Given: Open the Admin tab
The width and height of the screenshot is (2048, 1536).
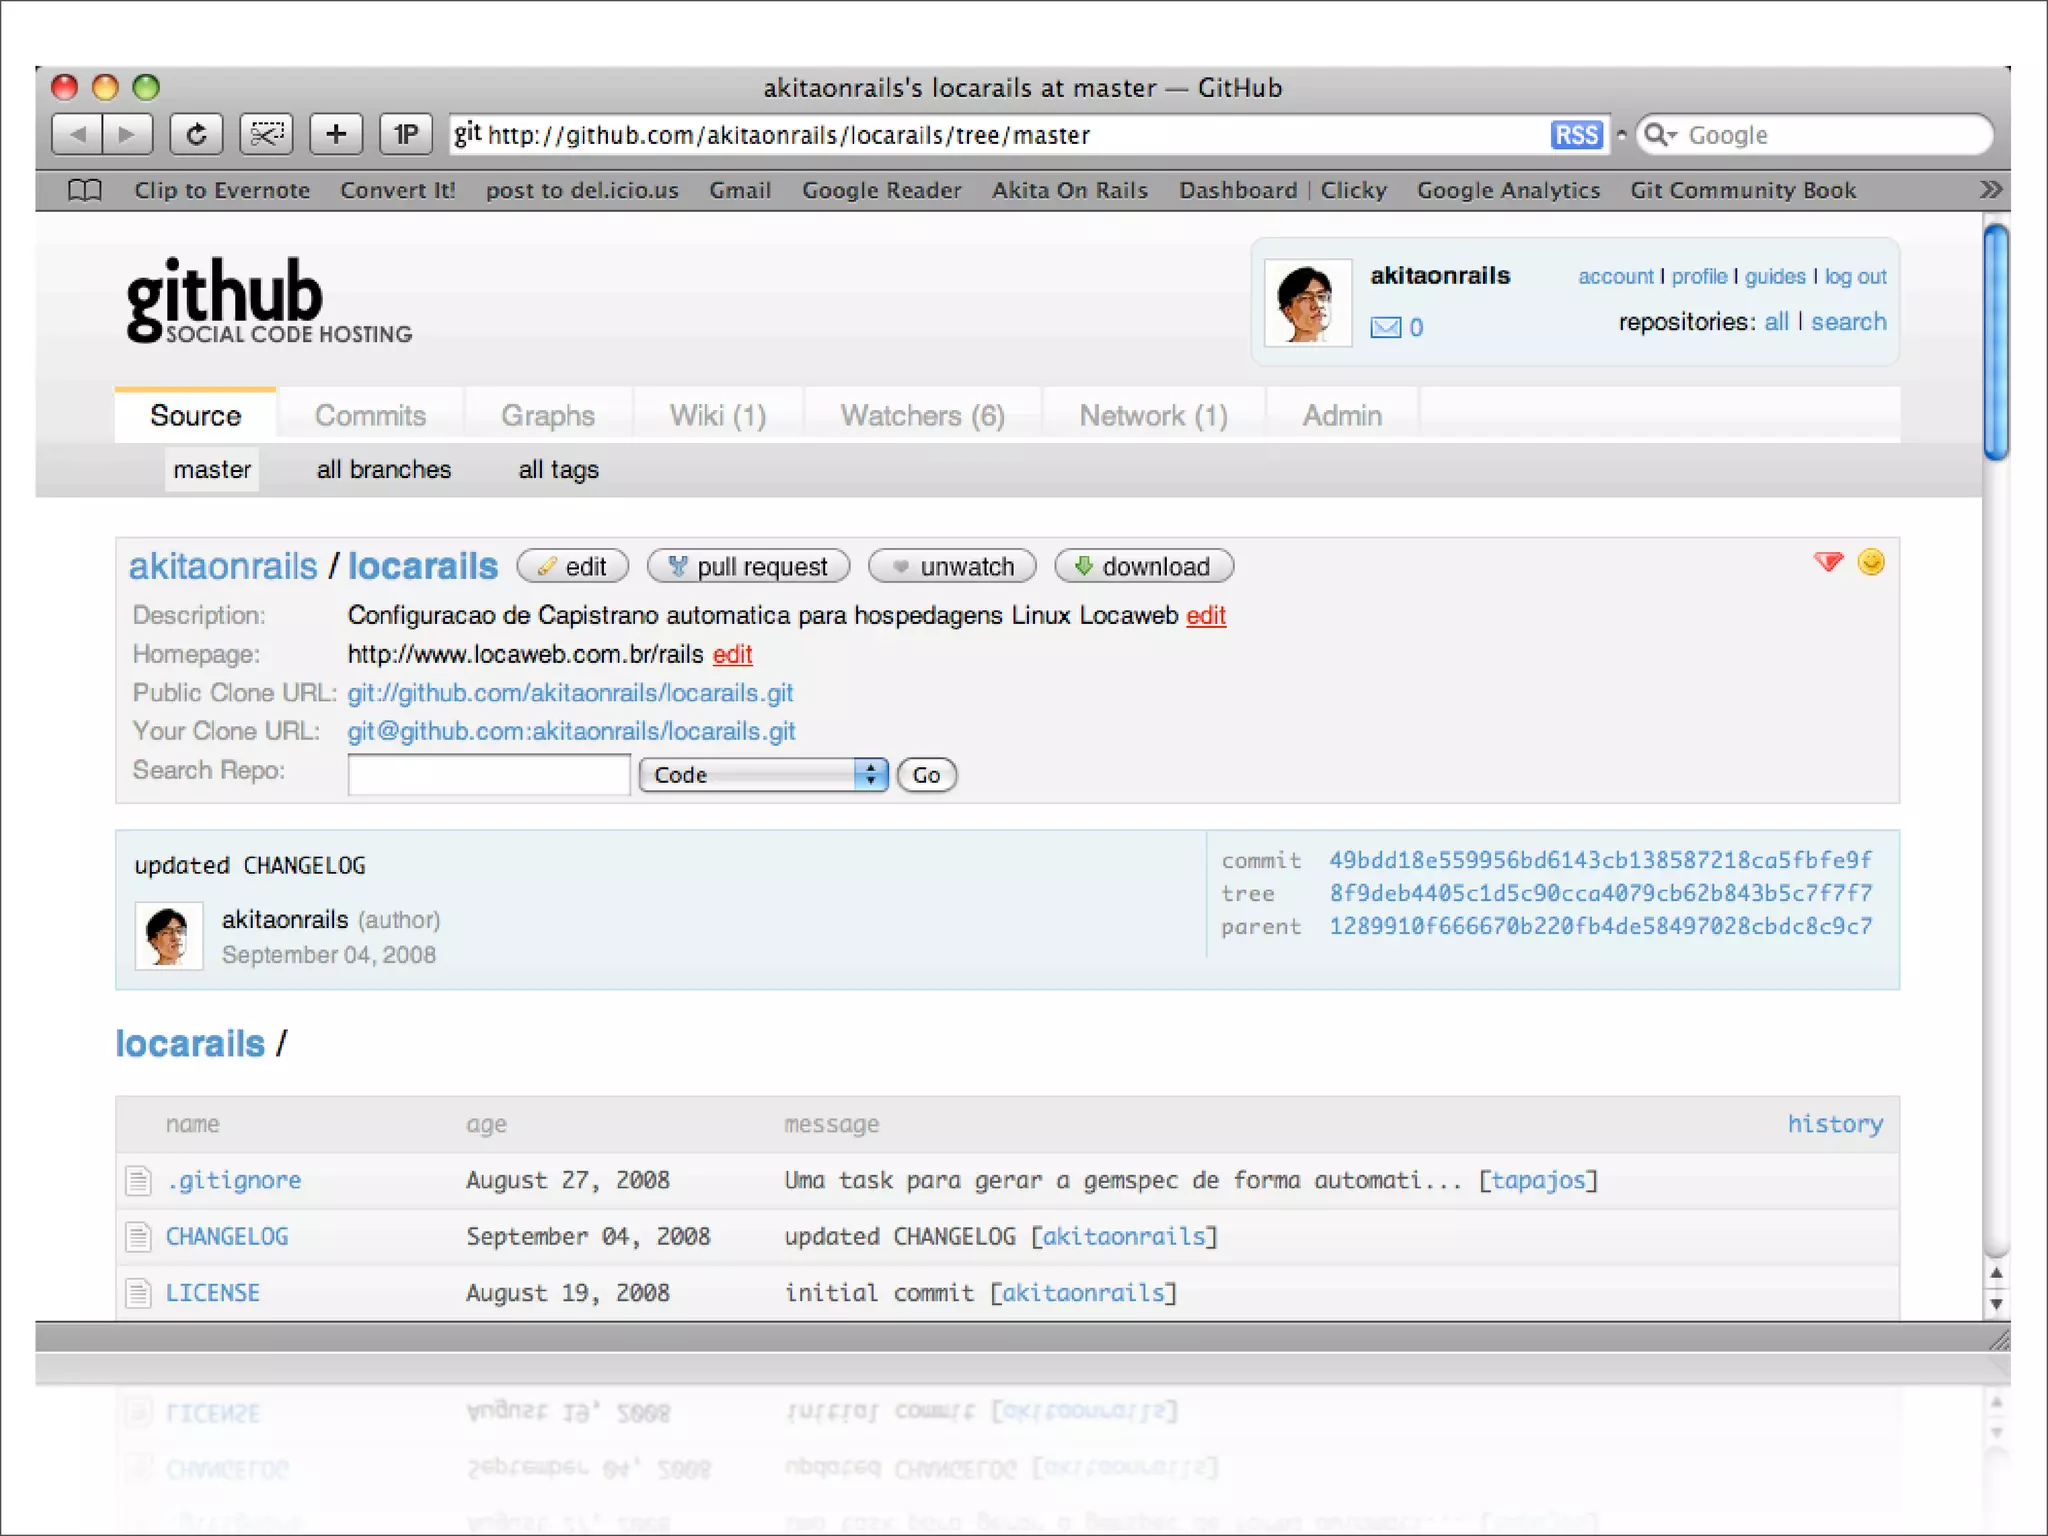Looking at the screenshot, I should 1342,416.
